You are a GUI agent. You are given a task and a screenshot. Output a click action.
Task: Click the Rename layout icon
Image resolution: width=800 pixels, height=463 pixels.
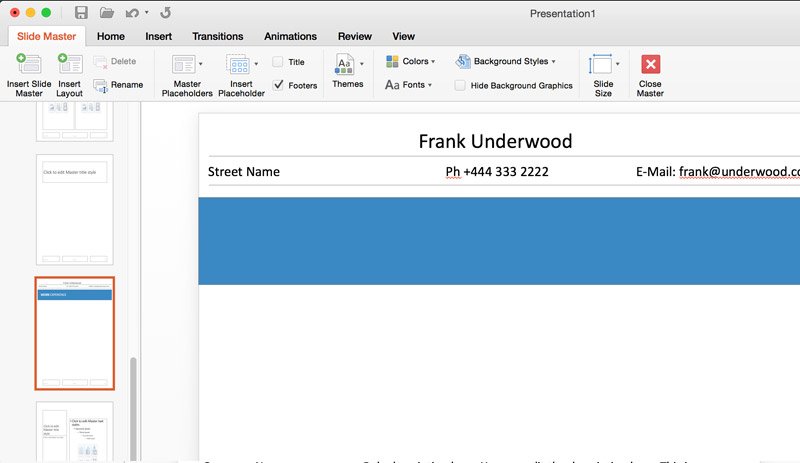pos(101,85)
